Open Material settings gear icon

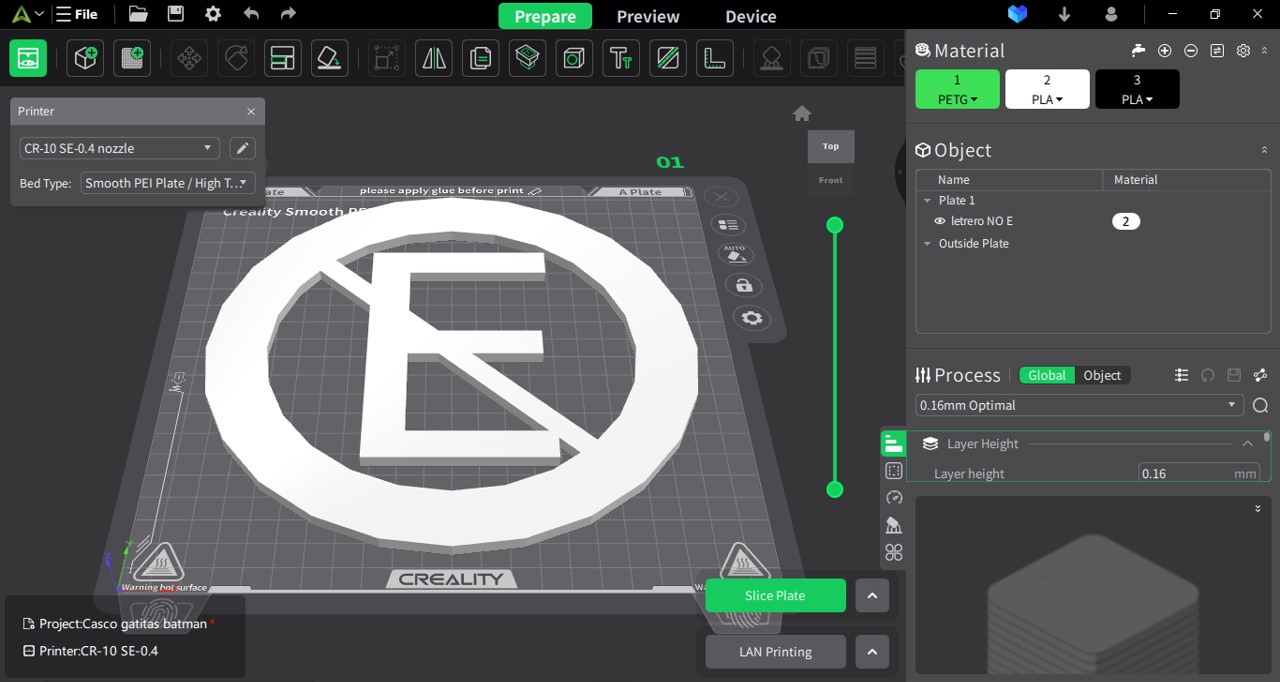[x=1243, y=51]
